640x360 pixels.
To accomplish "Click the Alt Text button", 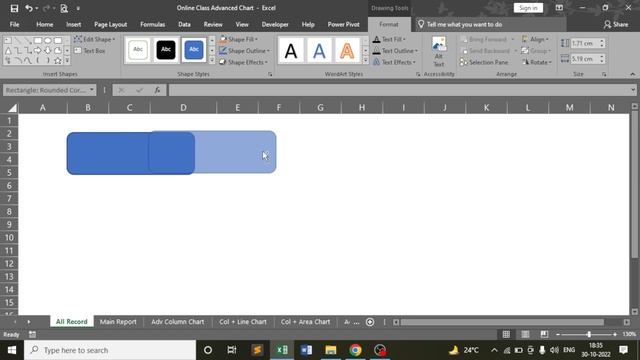I will click(x=439, y=52).
